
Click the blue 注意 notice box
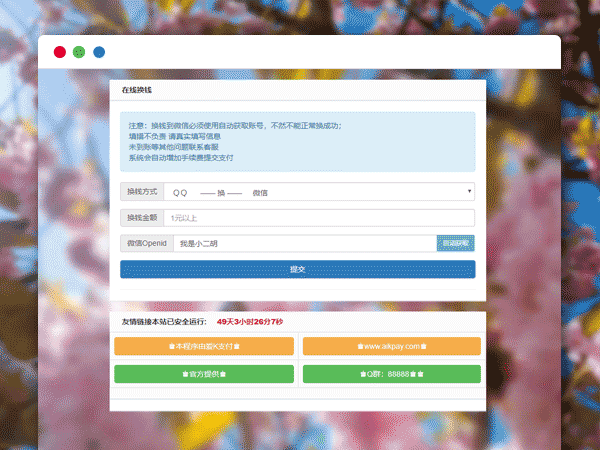297,142
